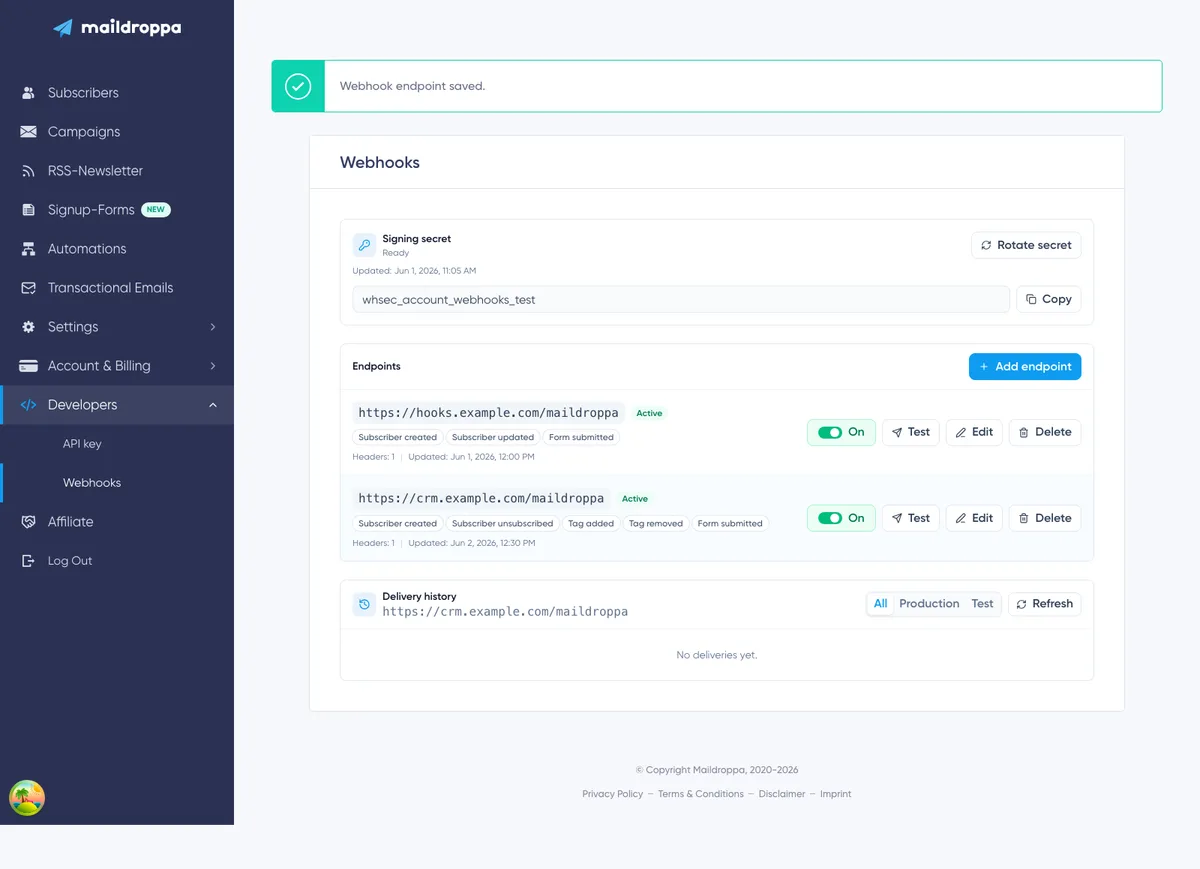The width and height of the screenshot is (1200, 869).
Task: Click the Subscriber unsubscribed event tag
Action: pyautogui.click(x=502, y=523)
